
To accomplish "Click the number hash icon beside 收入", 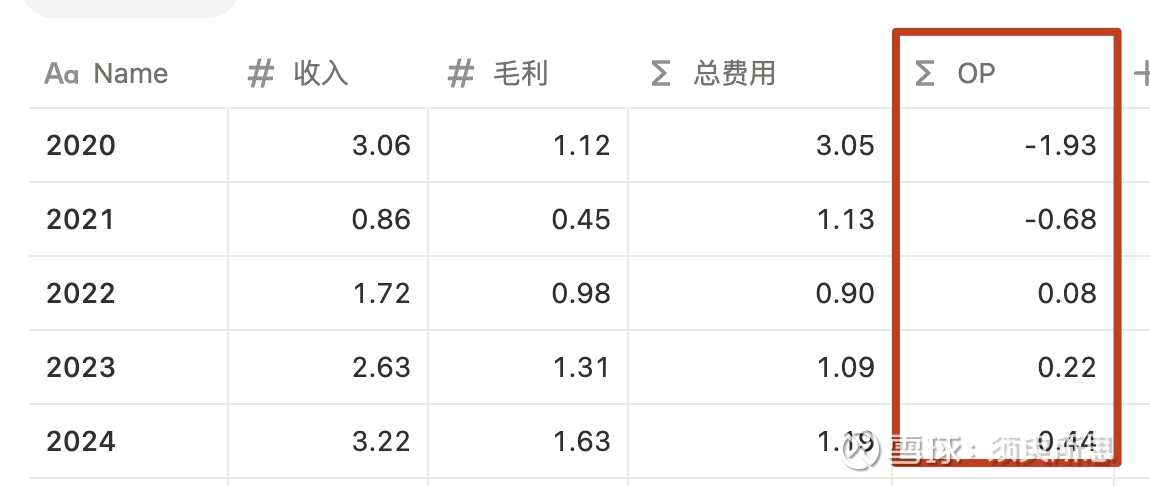I will click(260, 74).
